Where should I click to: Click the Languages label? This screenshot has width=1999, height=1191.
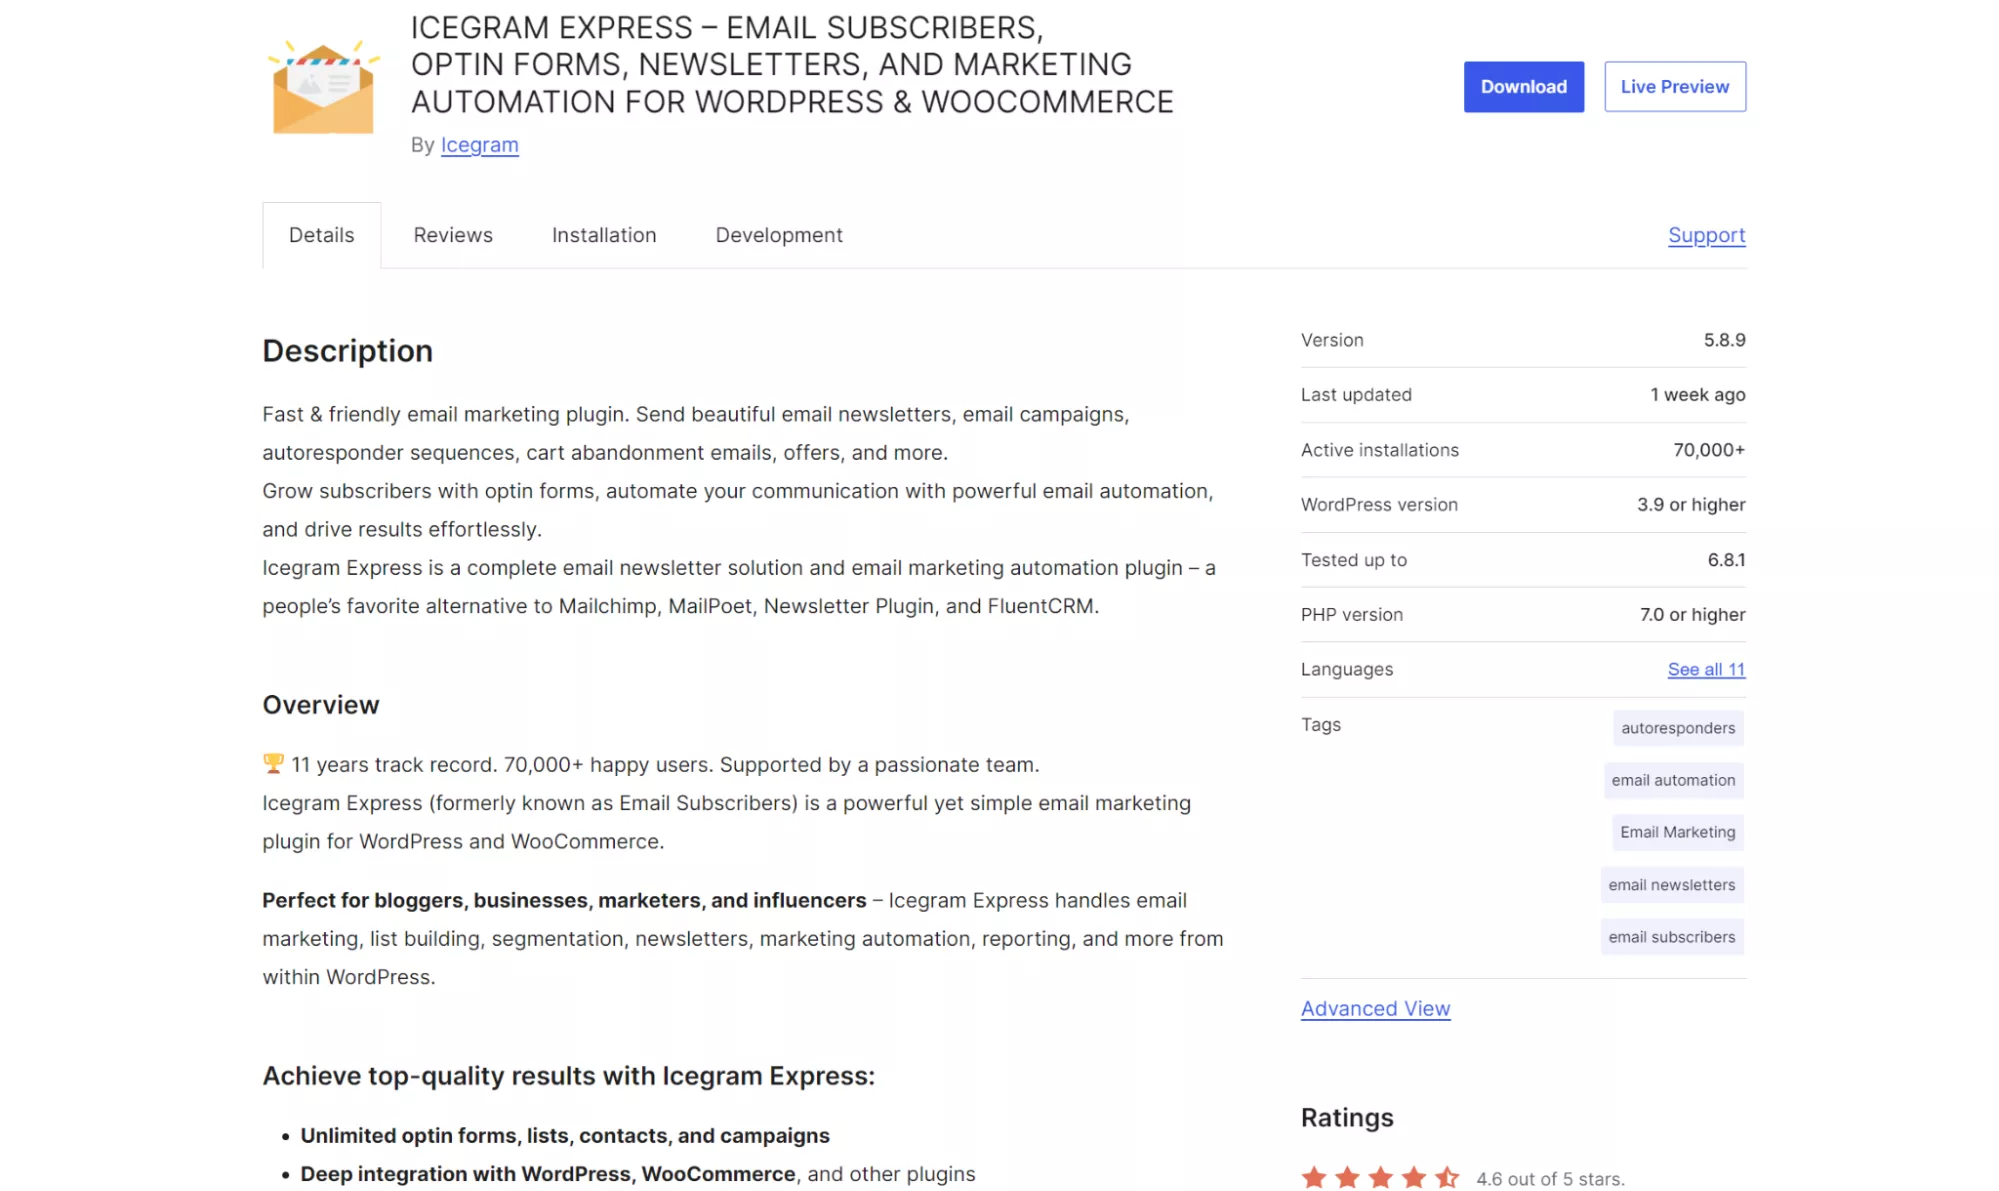coord(1346,670)
